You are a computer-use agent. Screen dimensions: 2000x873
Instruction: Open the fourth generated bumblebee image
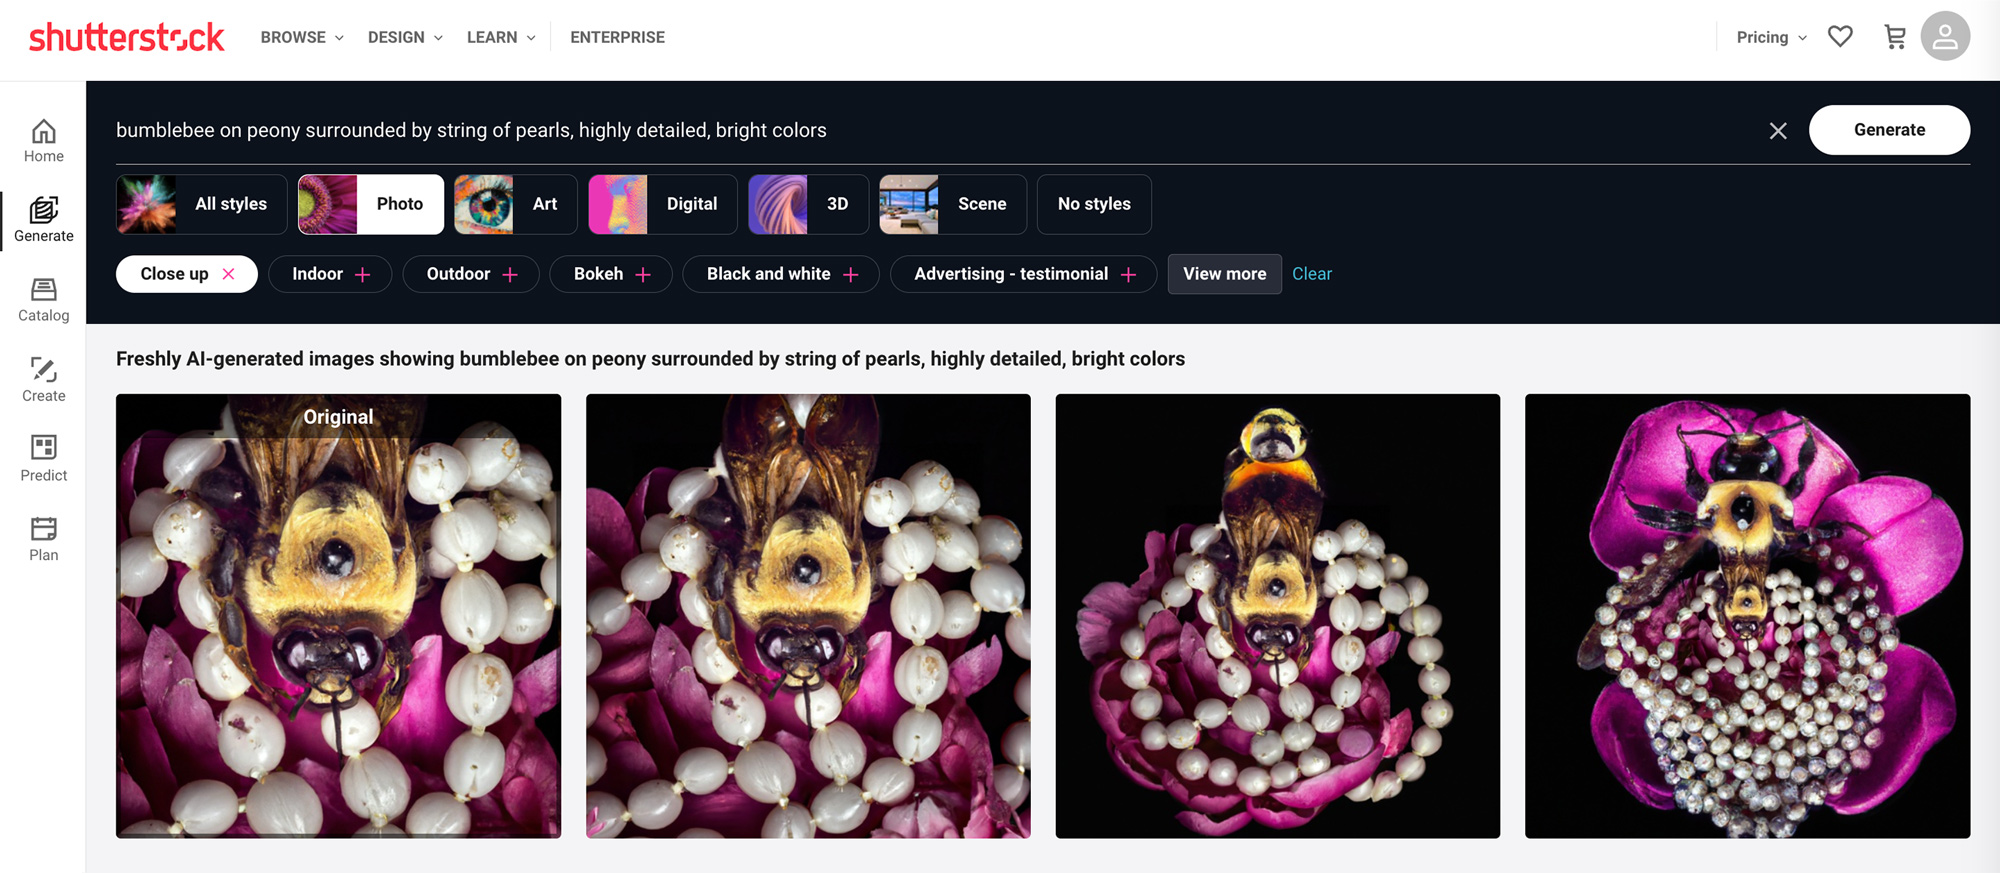point(1747,616)
